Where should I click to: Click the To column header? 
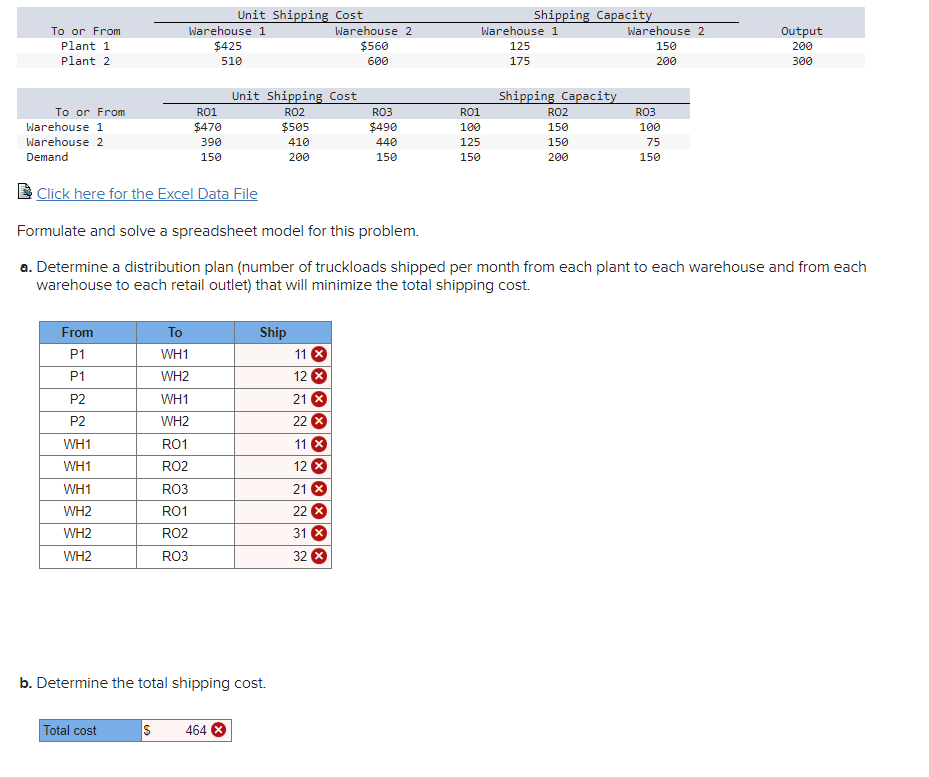pyautogui.click(x=175, y=332)
